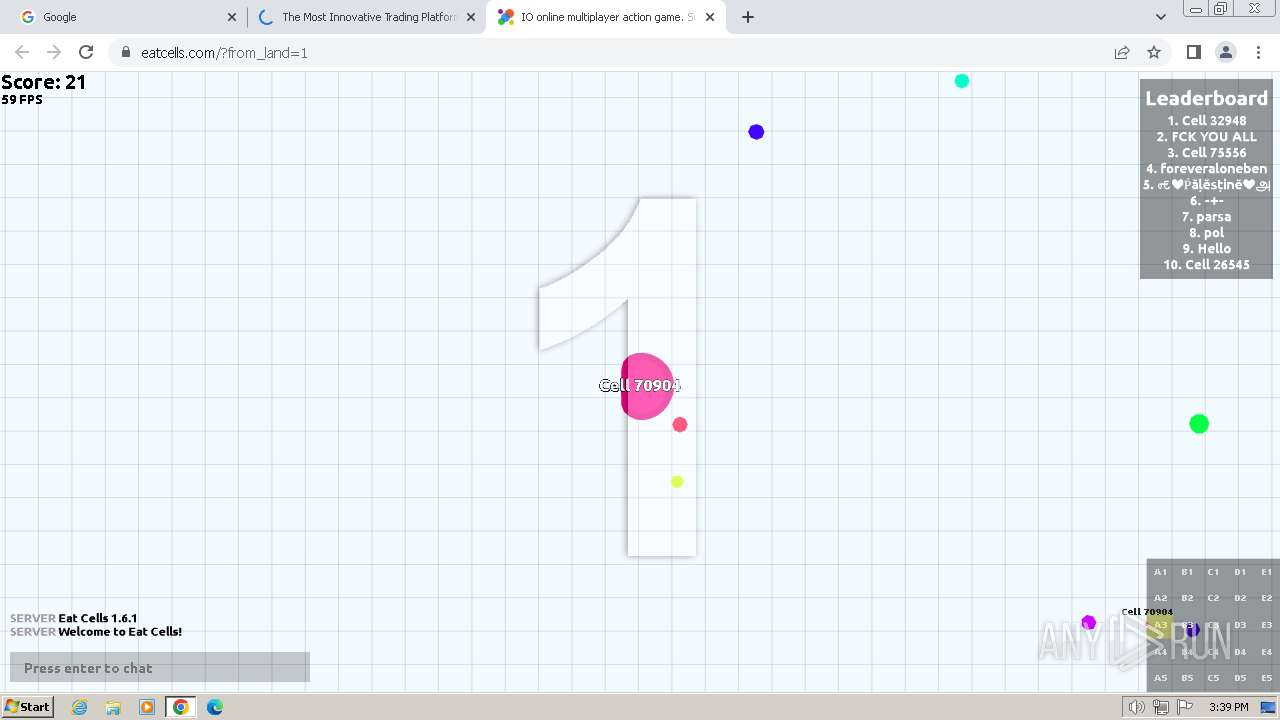The height and width of the screenshot is (720, 1280).
Task: Open Action Center flag icon
Action: pos(1184,707)
